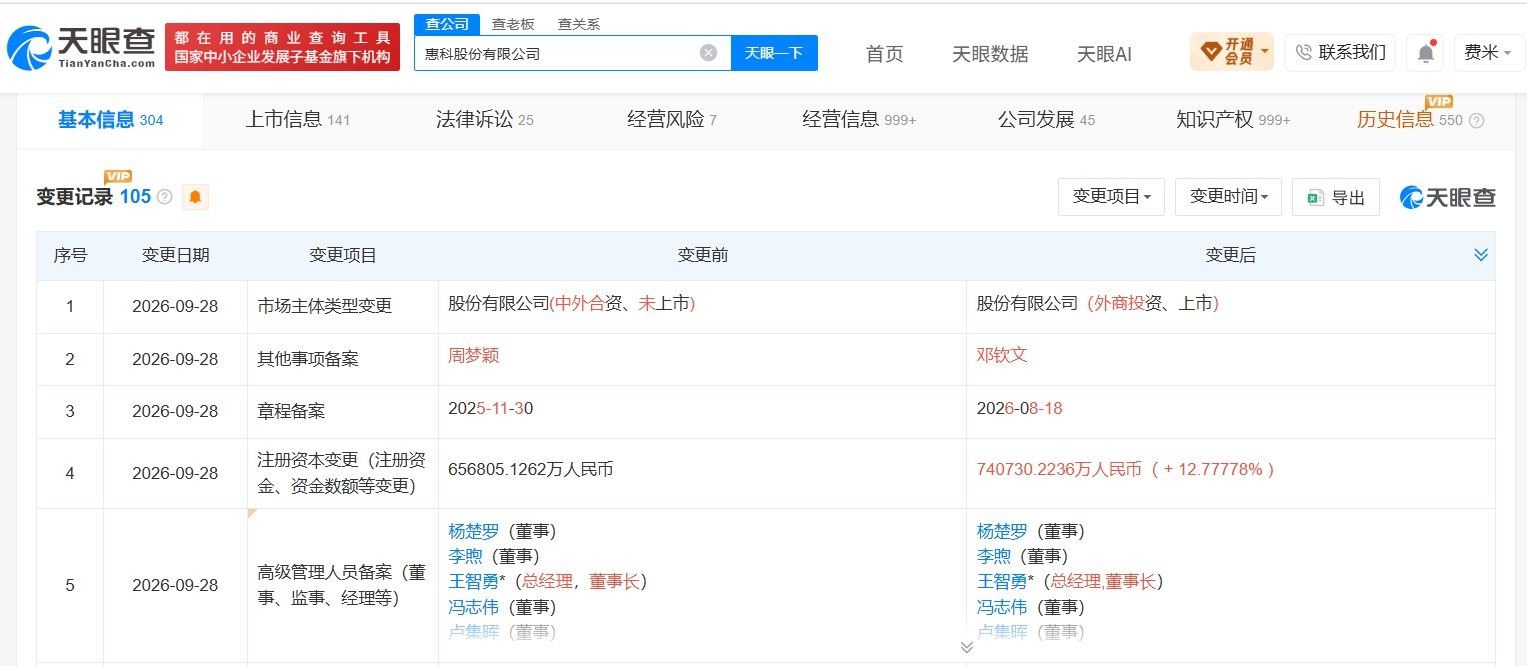The width and height of the screenshot is (1527, 666).
Task: Select the 经营信息 tab
Action: (x=858, y=120)
